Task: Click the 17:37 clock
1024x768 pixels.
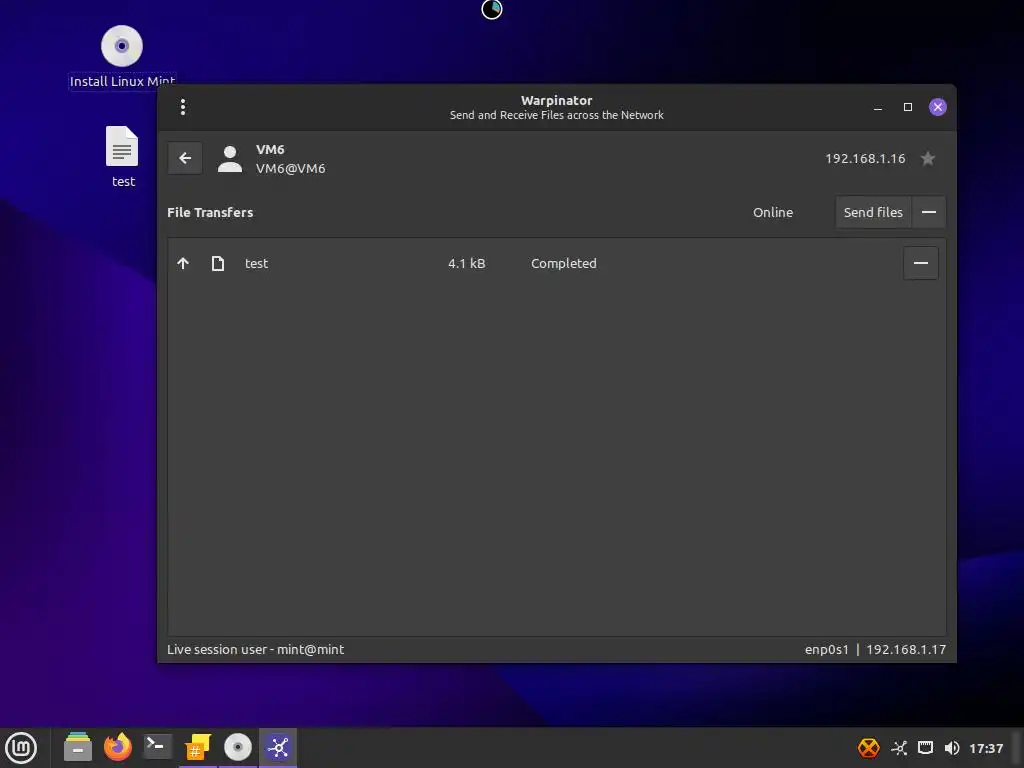Action: (986, 748)
